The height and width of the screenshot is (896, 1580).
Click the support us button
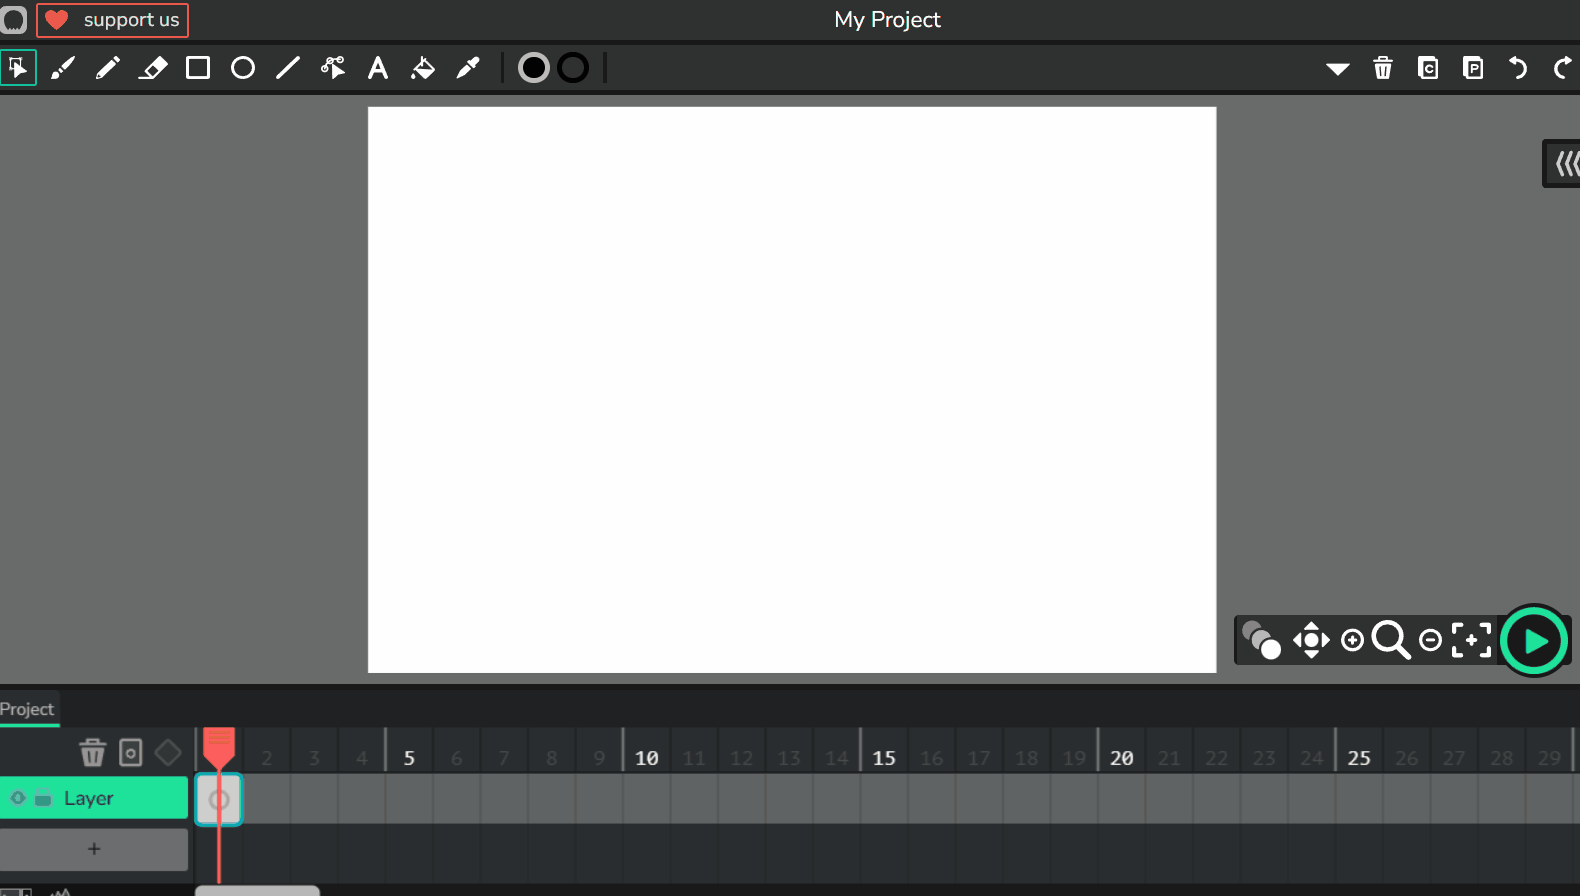tap(113, 20)
